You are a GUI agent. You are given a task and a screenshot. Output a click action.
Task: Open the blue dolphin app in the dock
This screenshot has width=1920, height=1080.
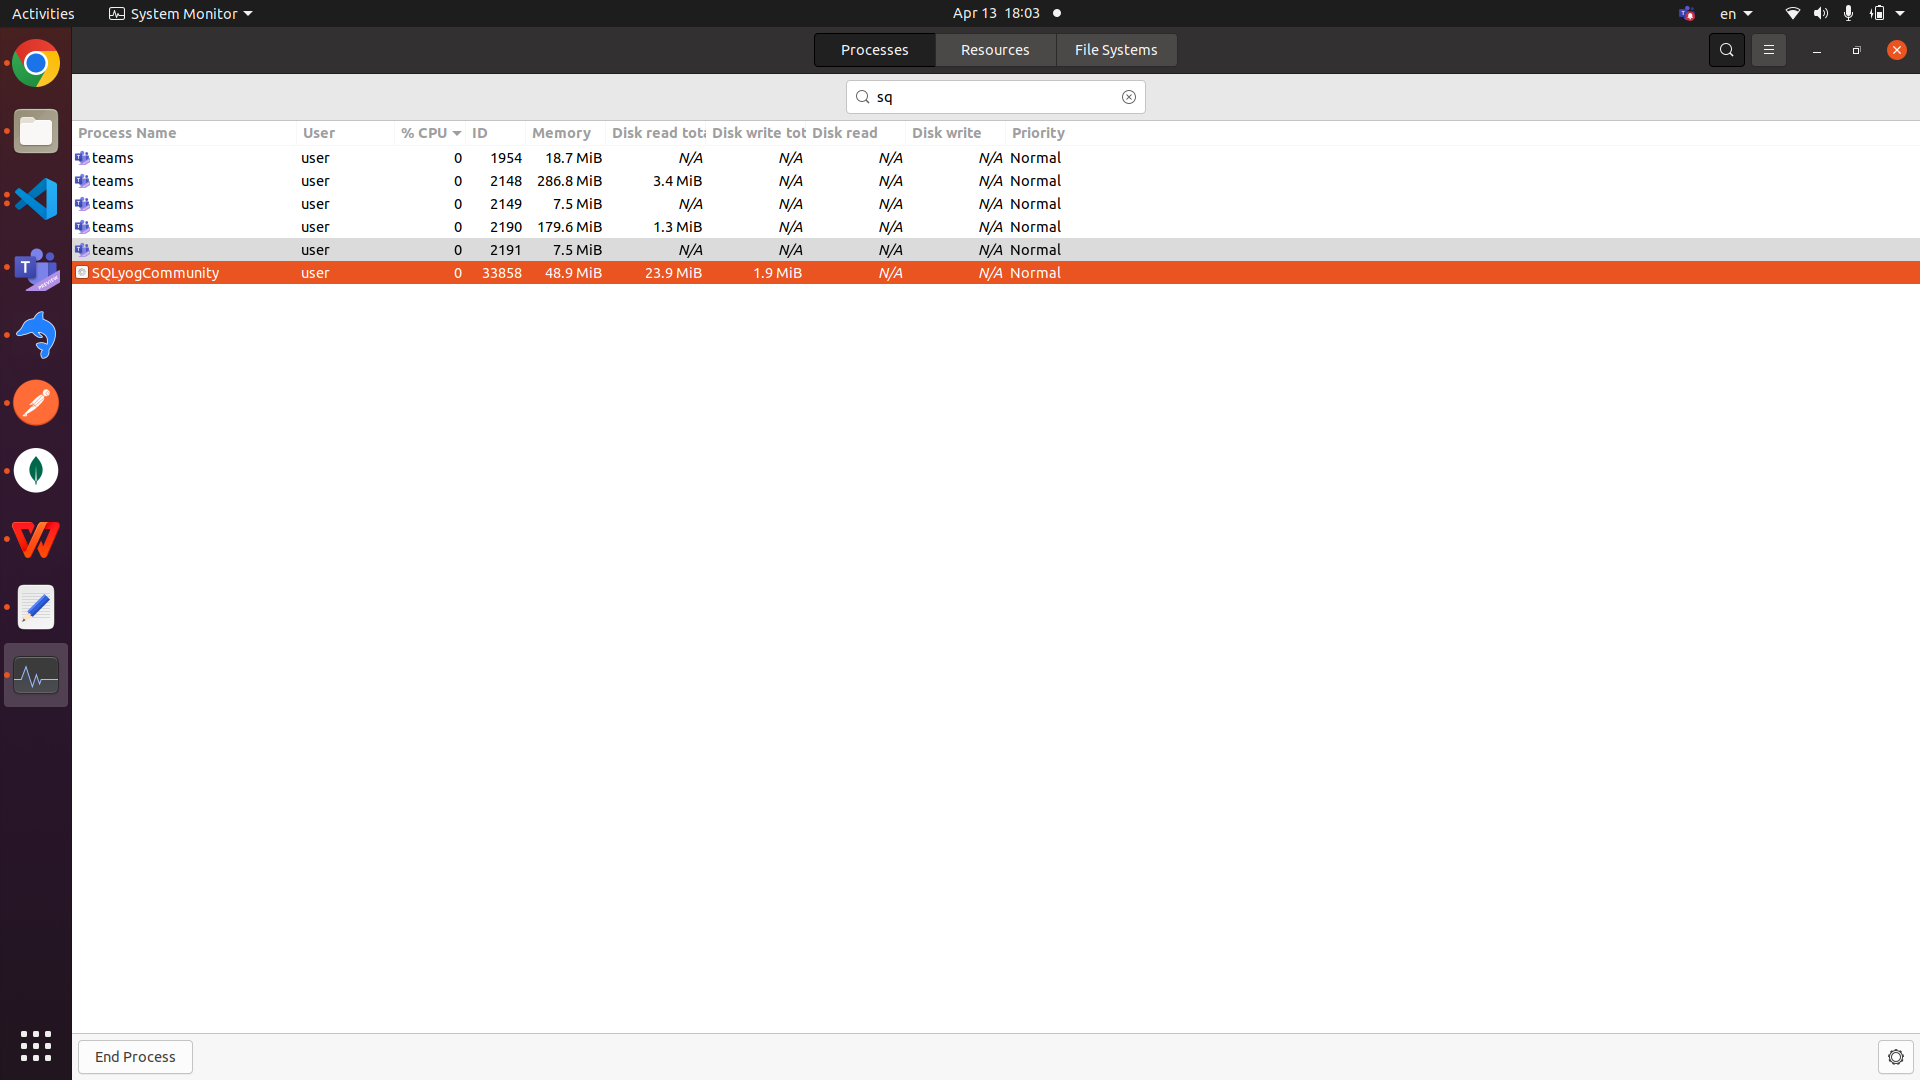click(36, 335)
